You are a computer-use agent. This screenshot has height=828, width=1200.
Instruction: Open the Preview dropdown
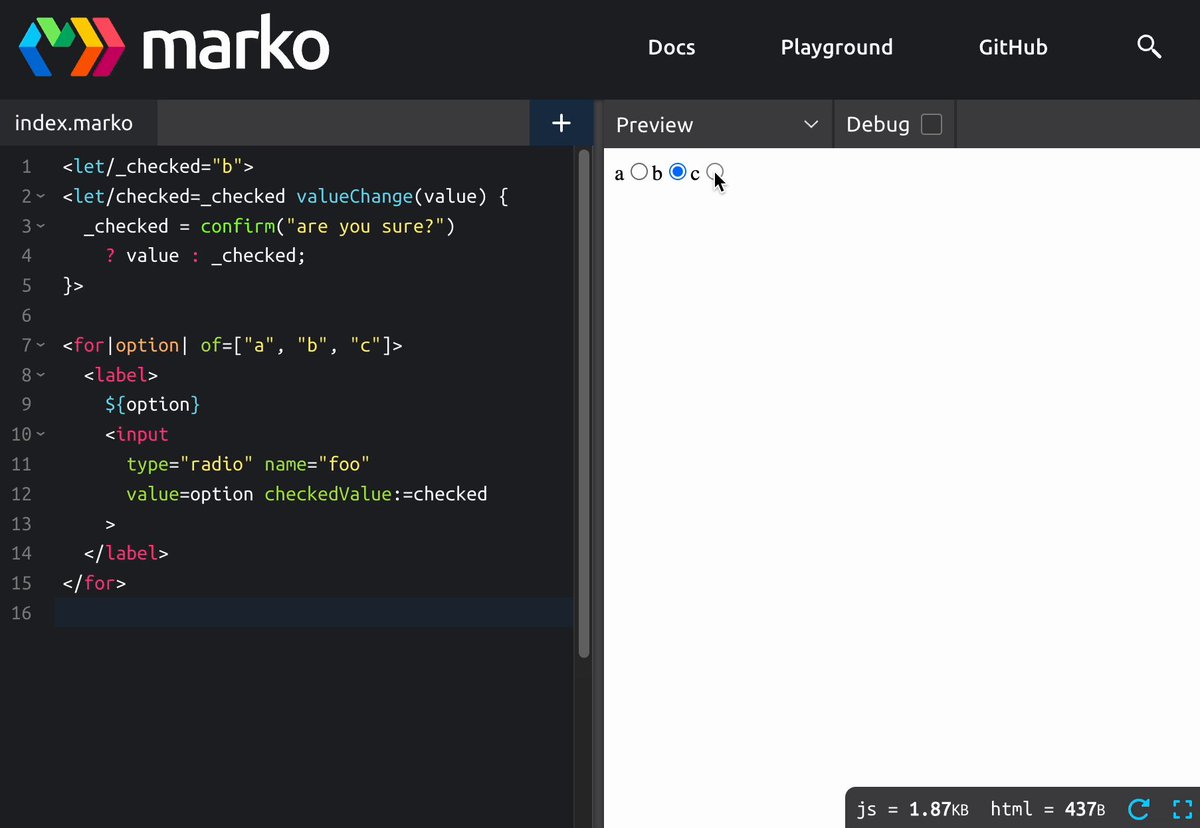tap(714, 124)
